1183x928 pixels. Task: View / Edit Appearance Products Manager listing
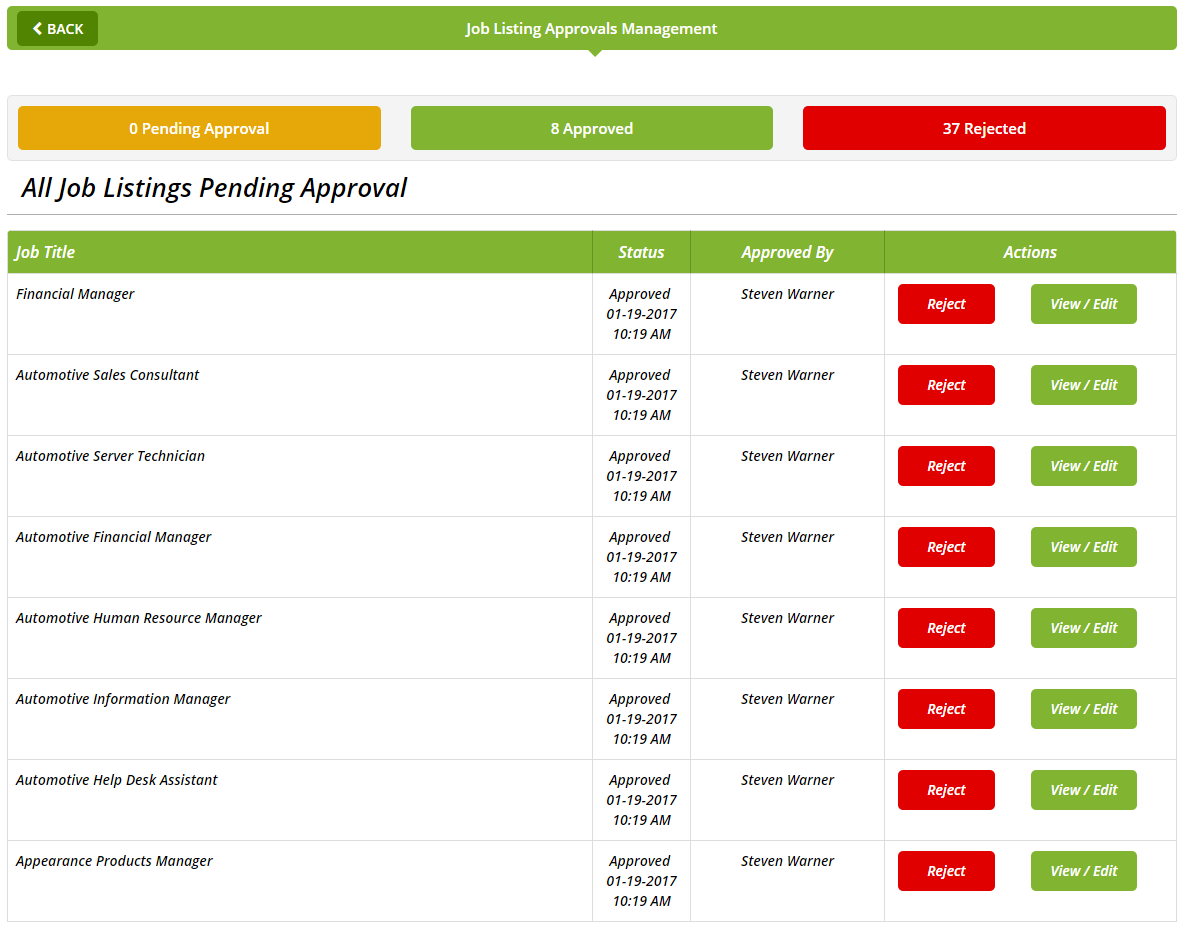click(1083, 871)
